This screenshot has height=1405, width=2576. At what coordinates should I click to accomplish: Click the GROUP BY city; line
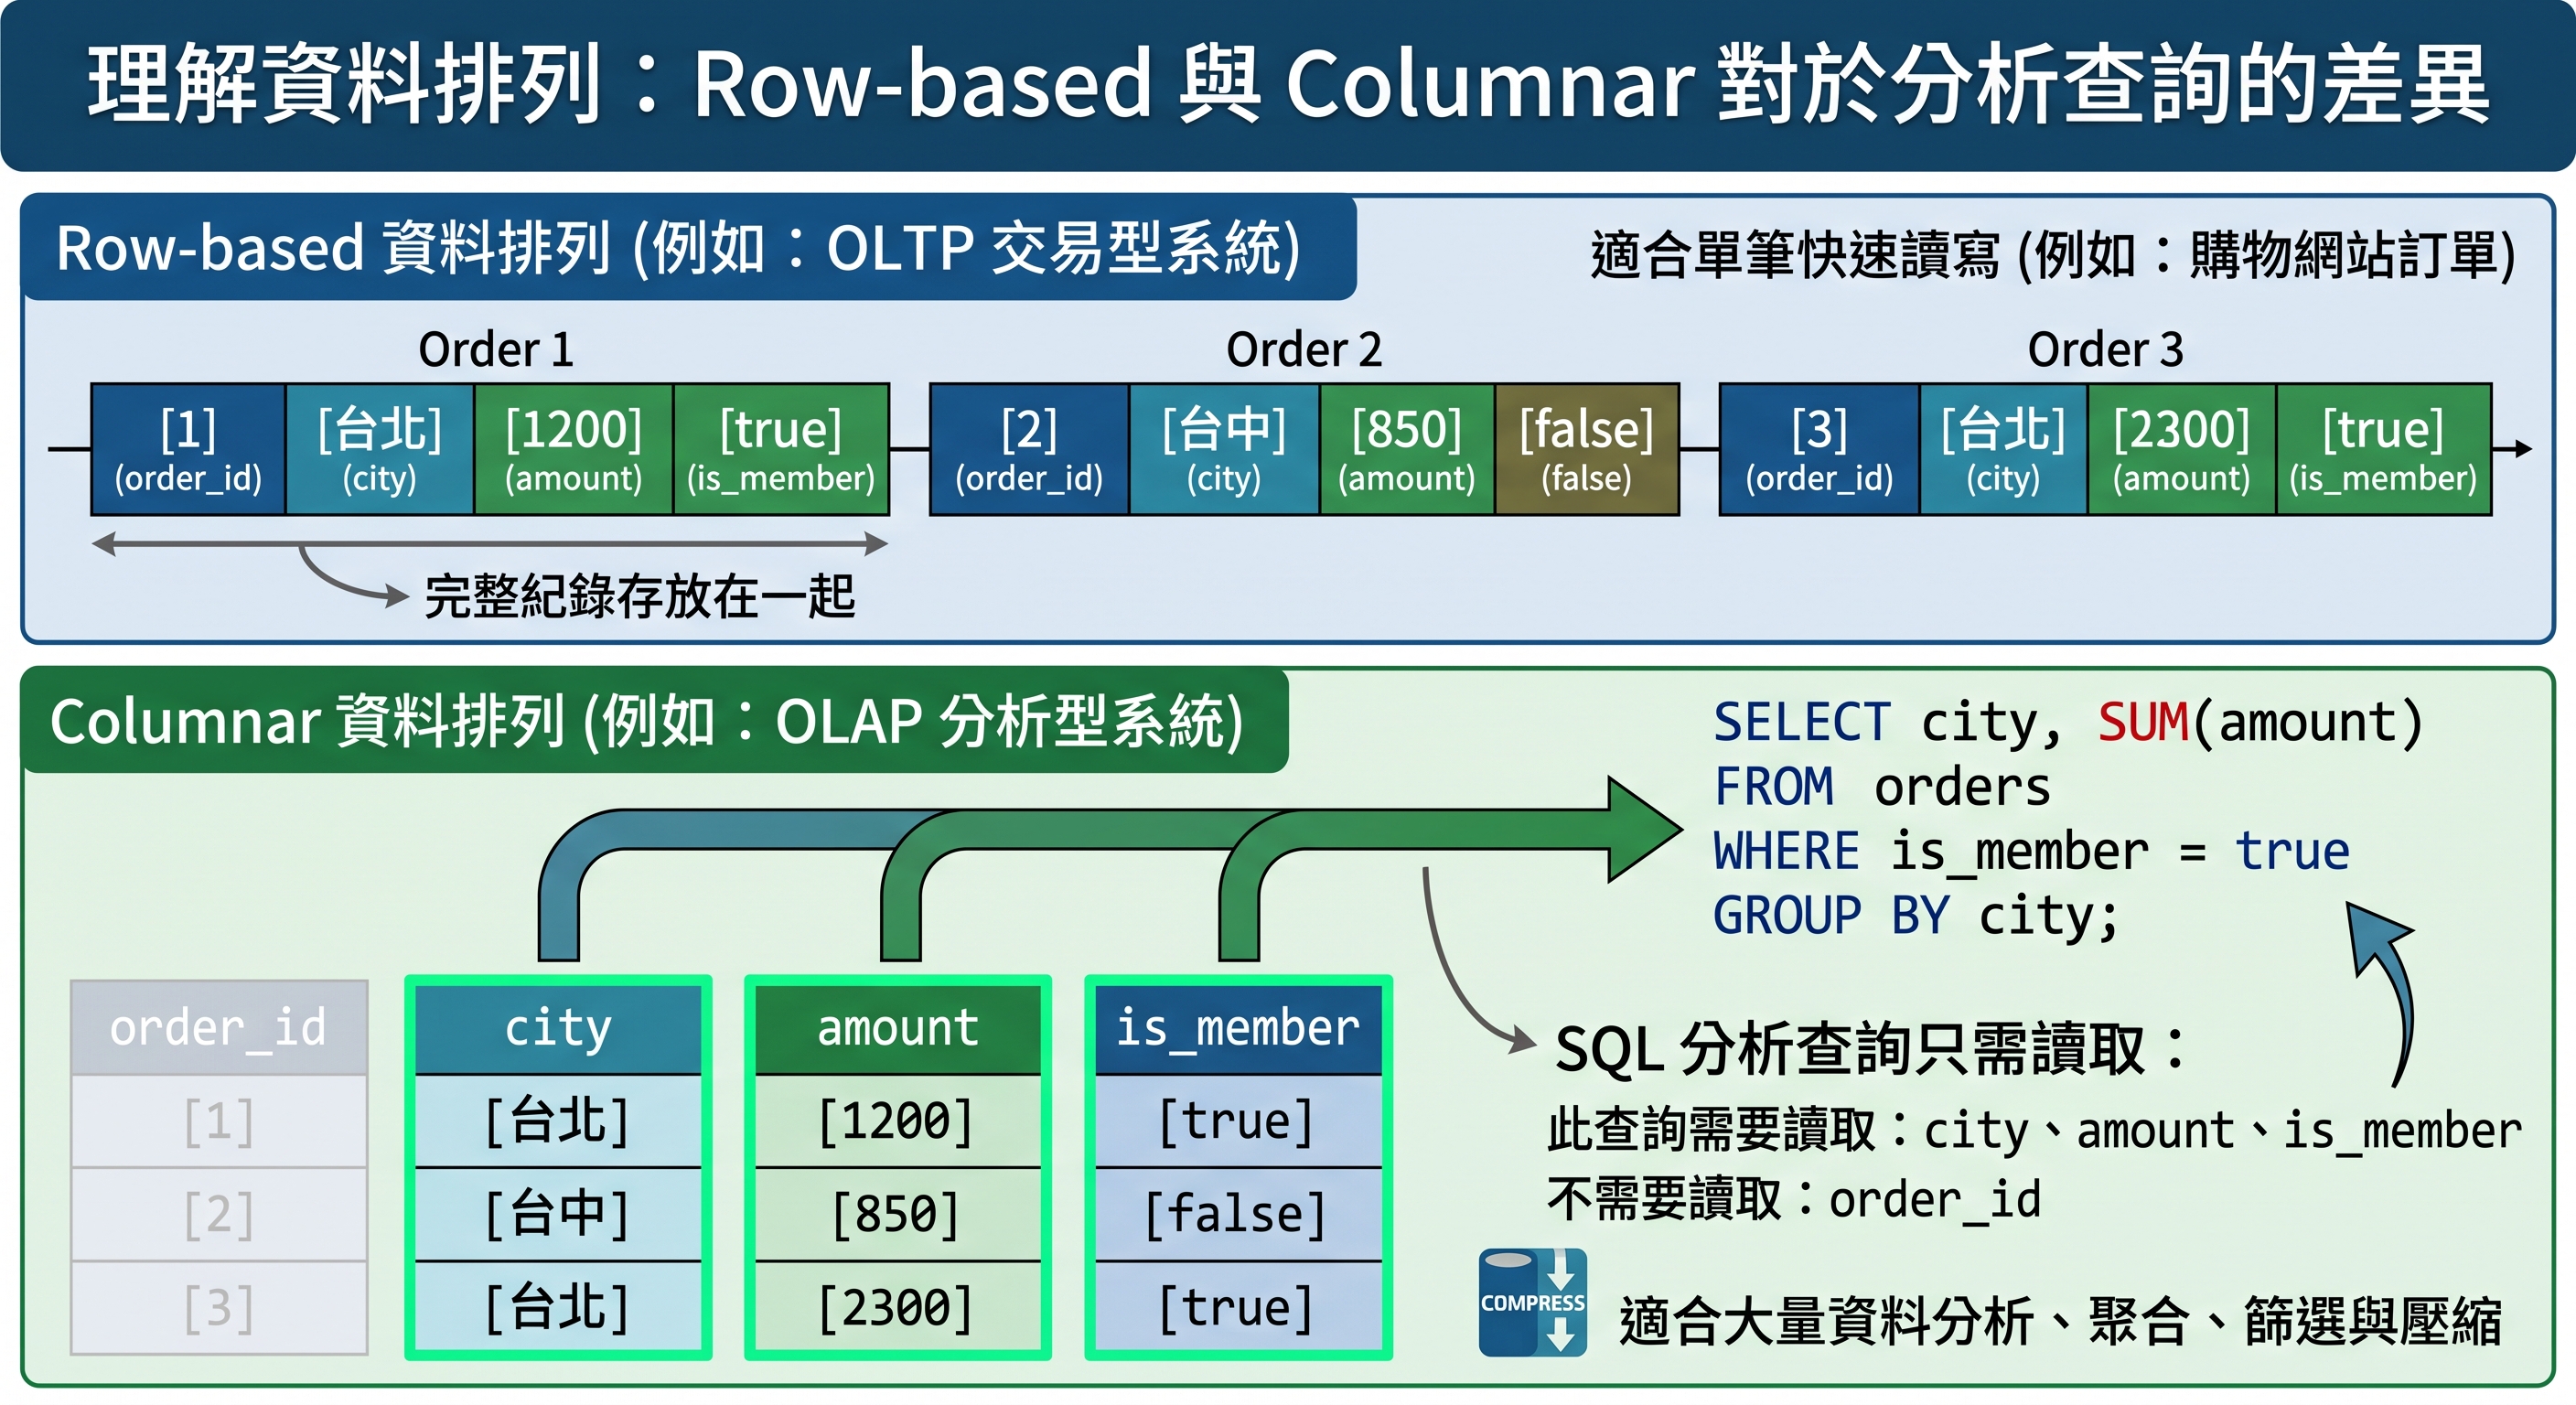pyautogui.click(x=1916, y=916)
